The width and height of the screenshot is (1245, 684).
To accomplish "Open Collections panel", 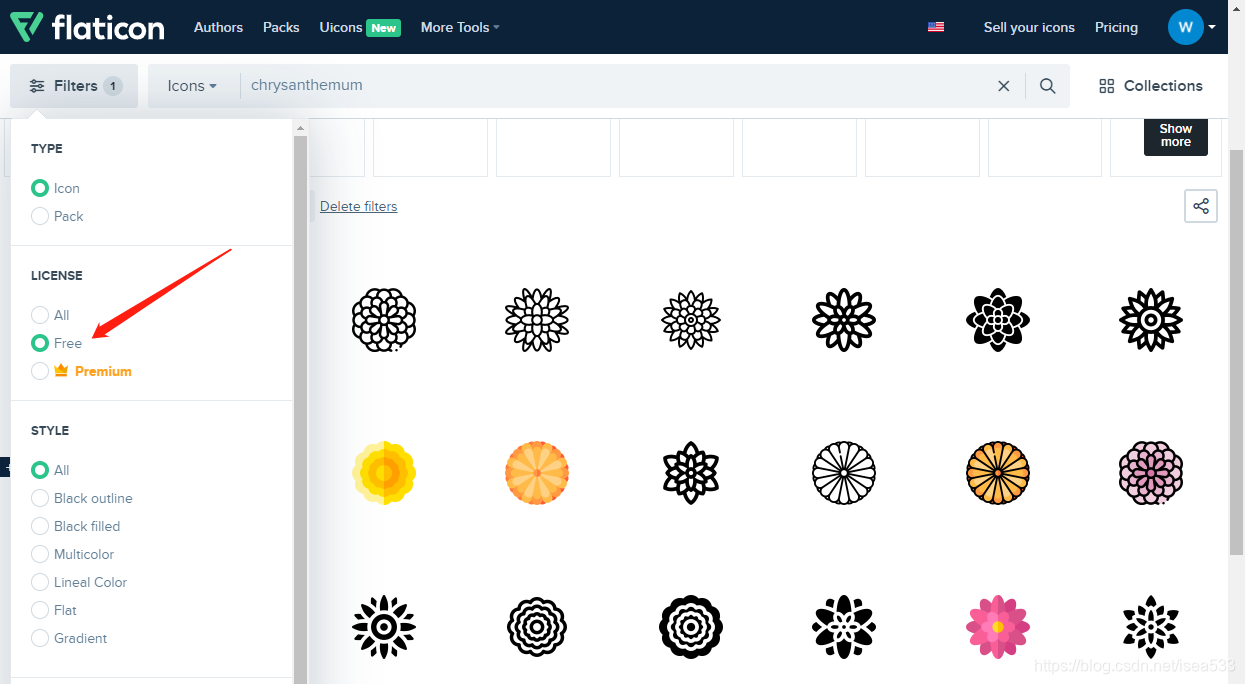I will click(1150, 86).
